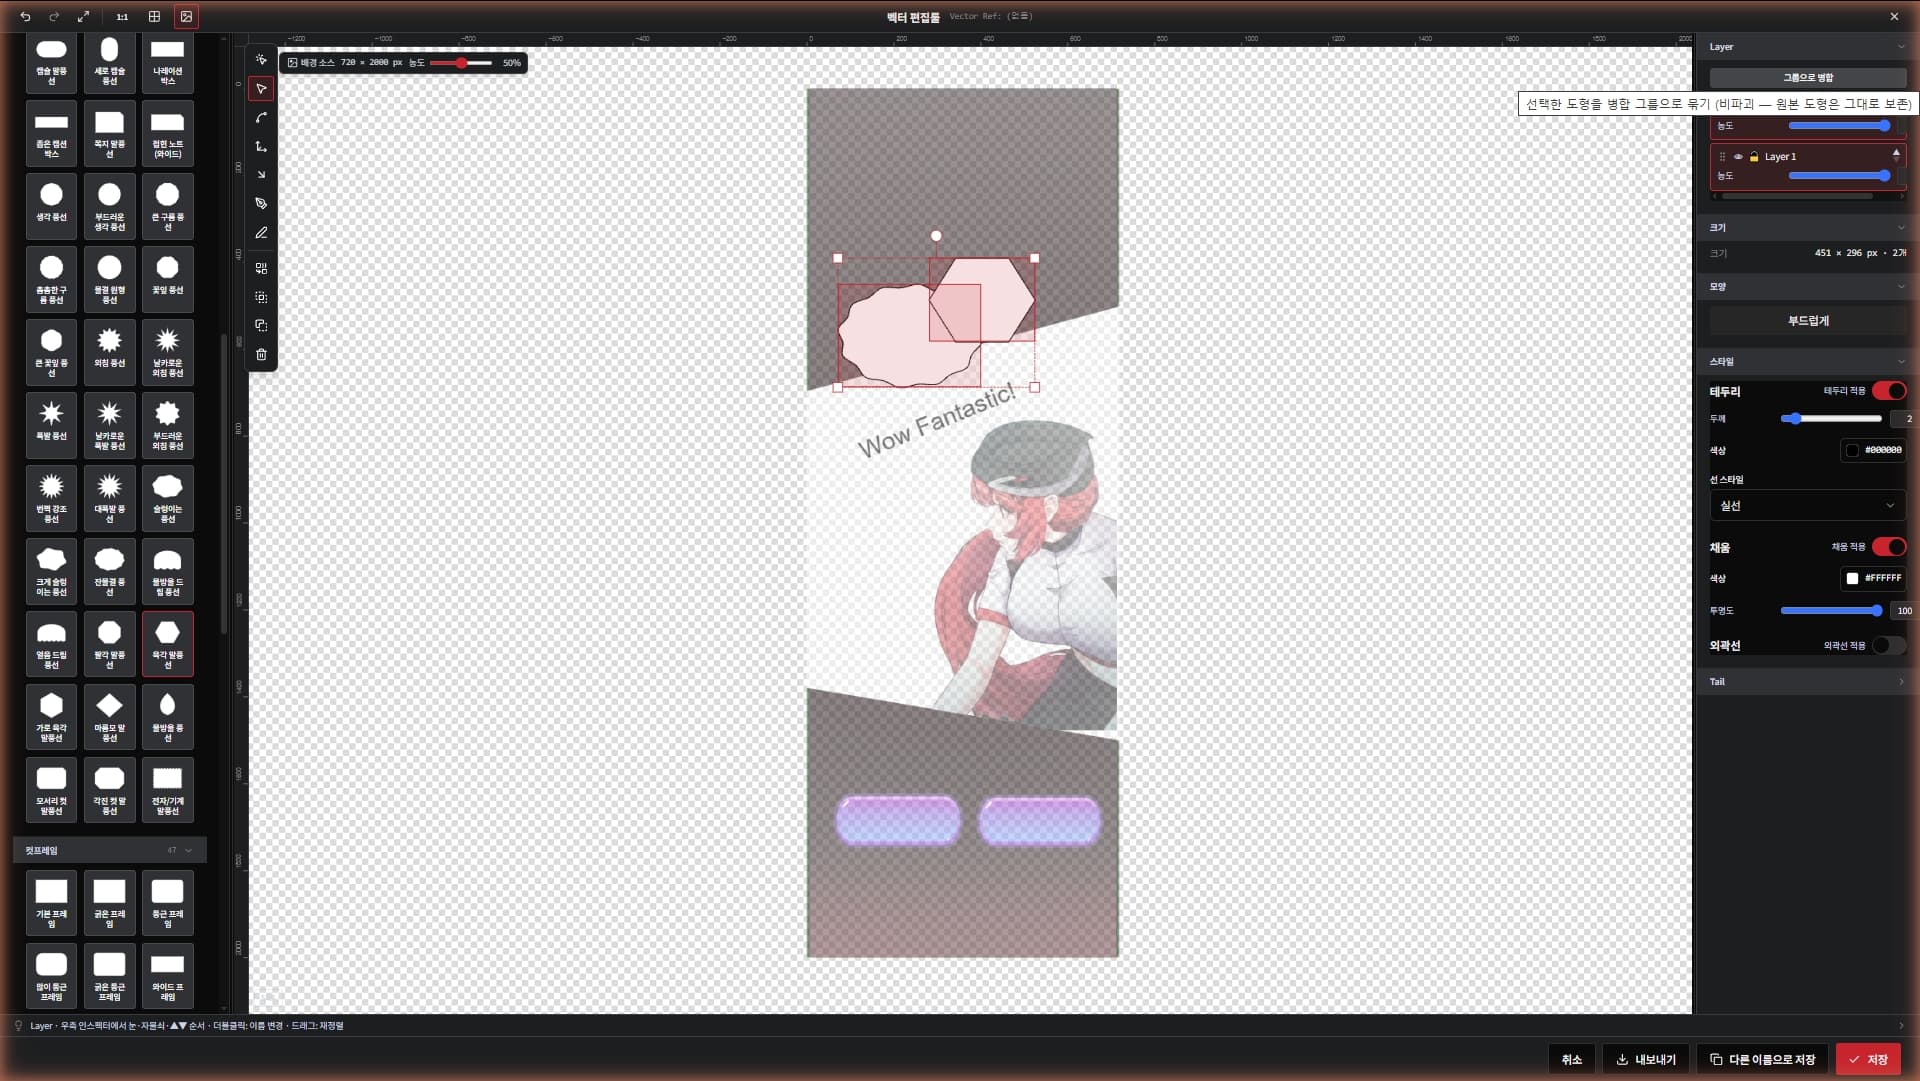
Task: Click the duplicate shapes icon
Action: (x=261, y=326)
